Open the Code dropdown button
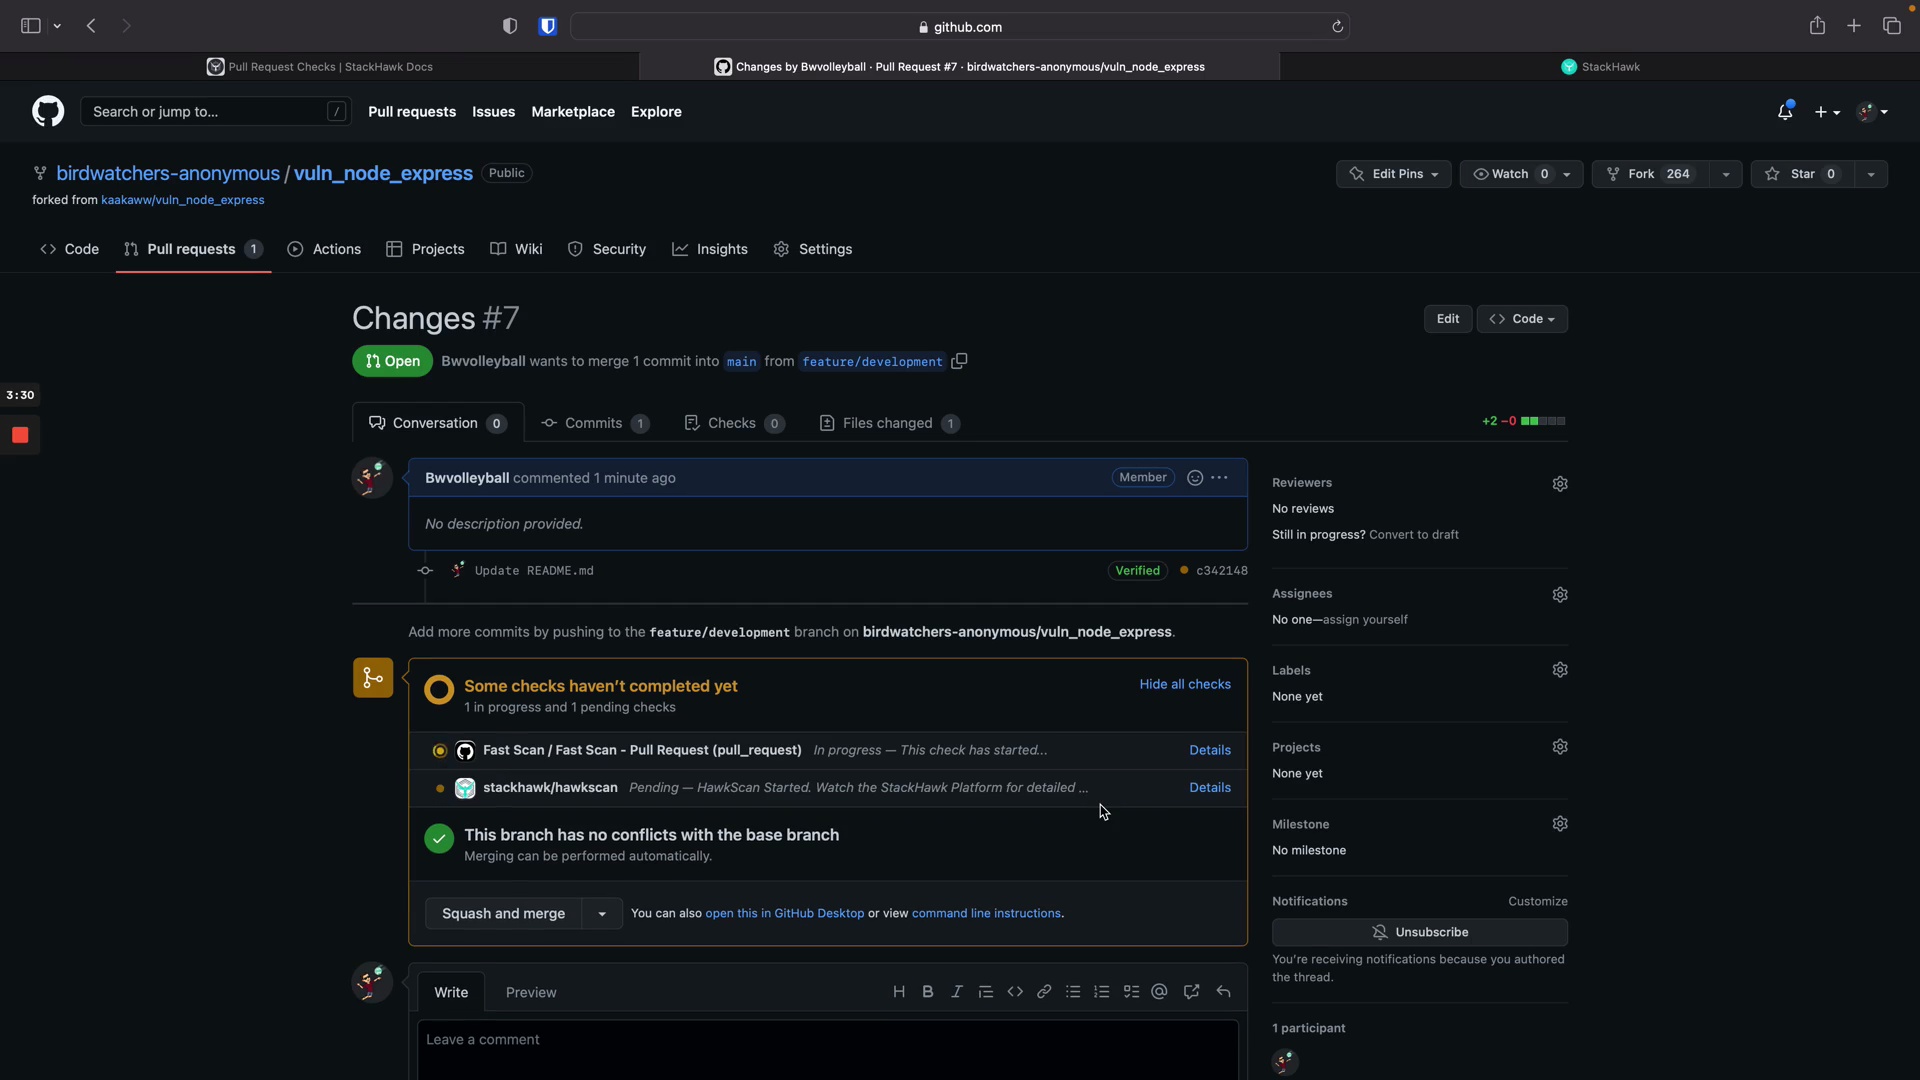The image size is (1920, 1080). 1523,318
